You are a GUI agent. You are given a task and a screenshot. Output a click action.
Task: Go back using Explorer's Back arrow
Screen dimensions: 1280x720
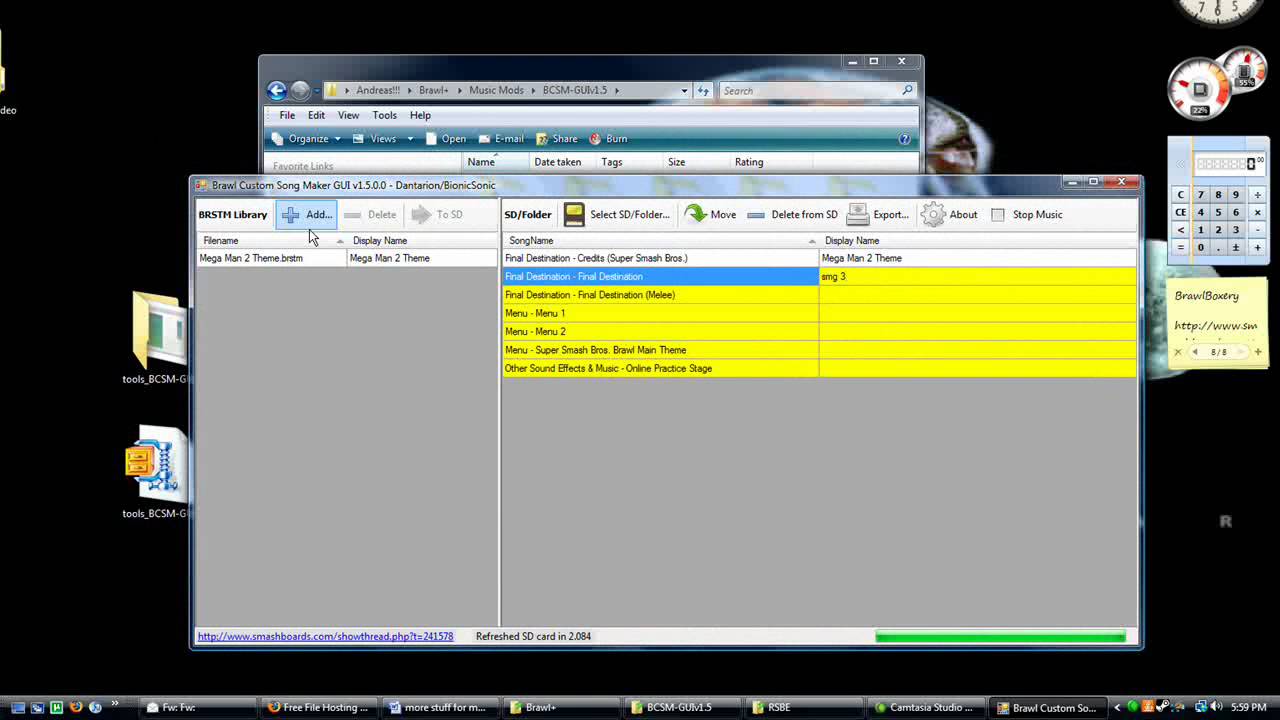pos(277,91)
